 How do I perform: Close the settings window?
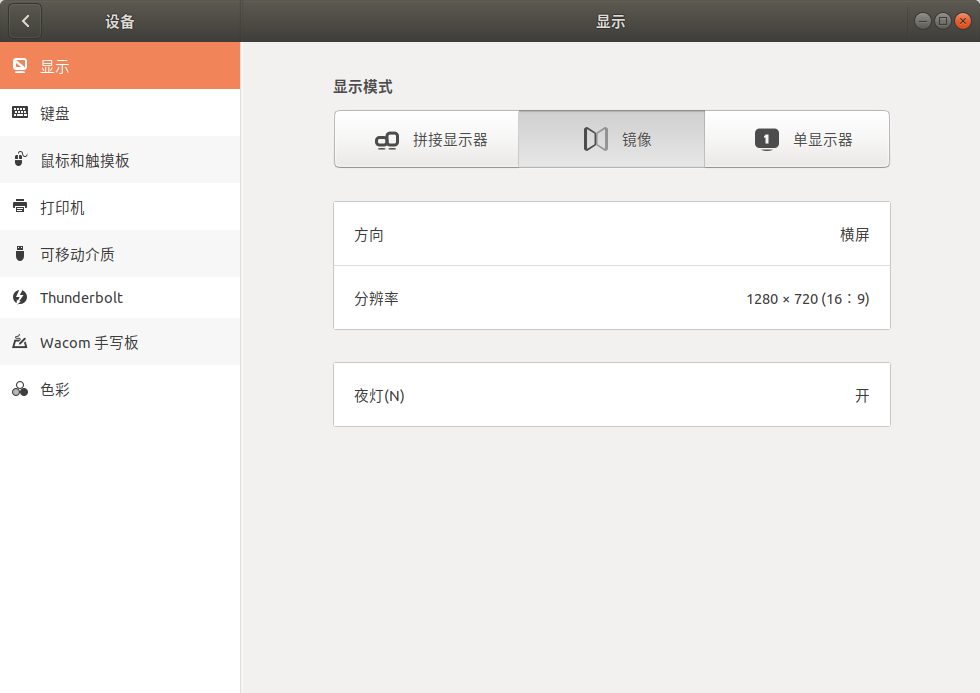click(x=963, y=21)
